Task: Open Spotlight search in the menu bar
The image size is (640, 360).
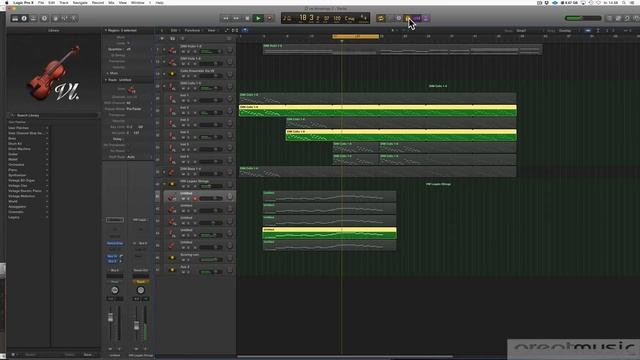Action: point(624,2)
